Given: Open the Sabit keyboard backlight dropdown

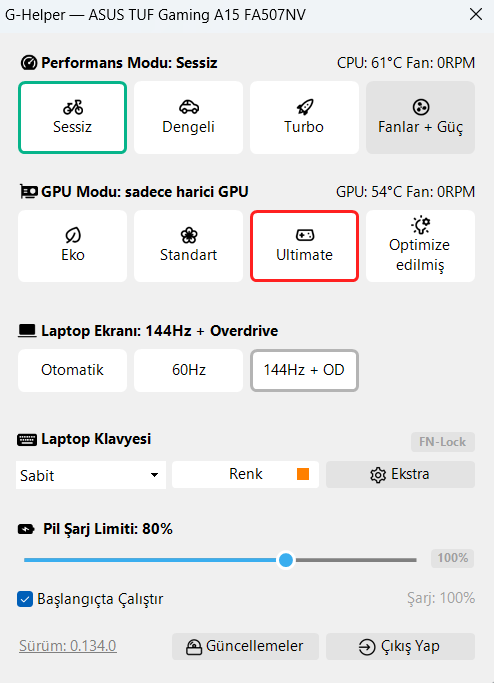Looking at the screenshot, I should point(91,475).
